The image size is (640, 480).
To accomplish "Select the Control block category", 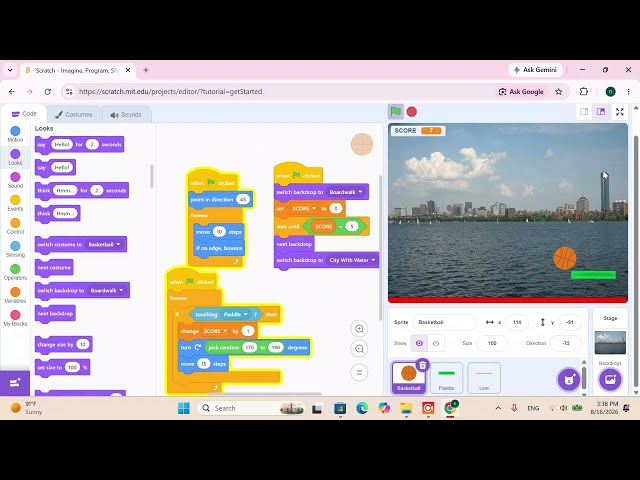I will pos(15,226).
